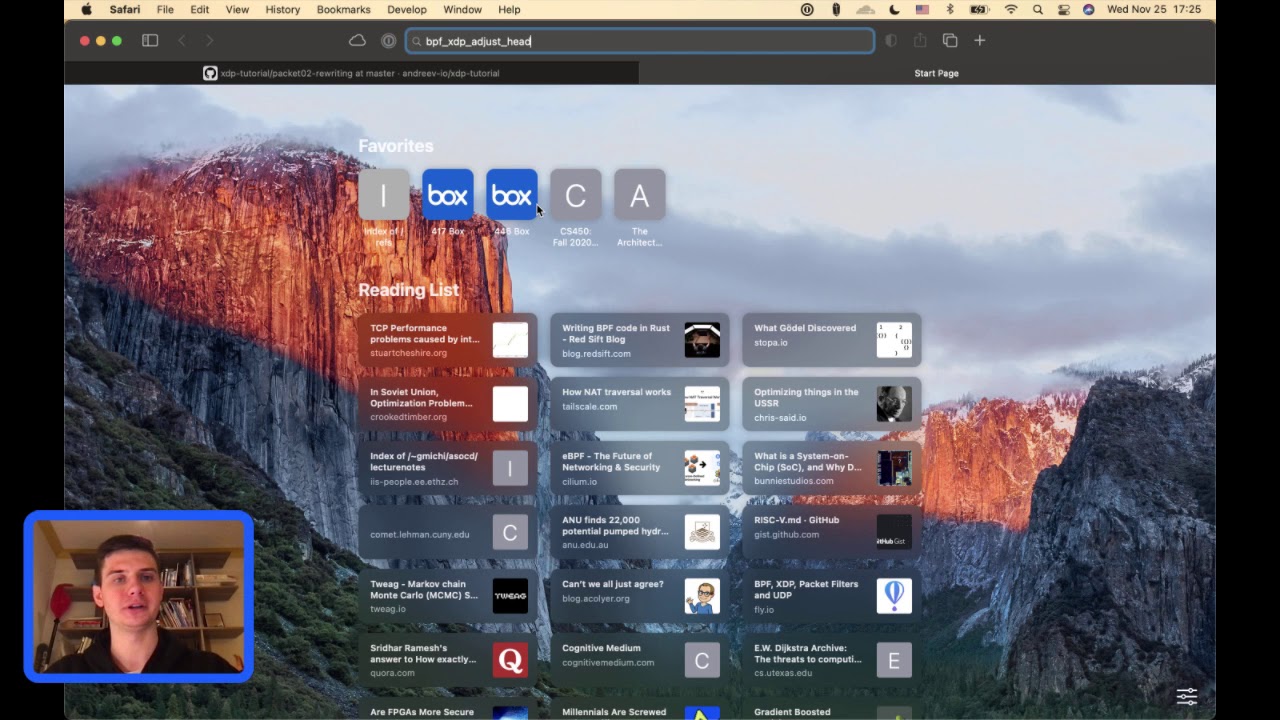The width and height of the screenshot is (1280, 720).
Task: Open the 'Index of / refs' favorite icon
Action: [x=383, y=195]
